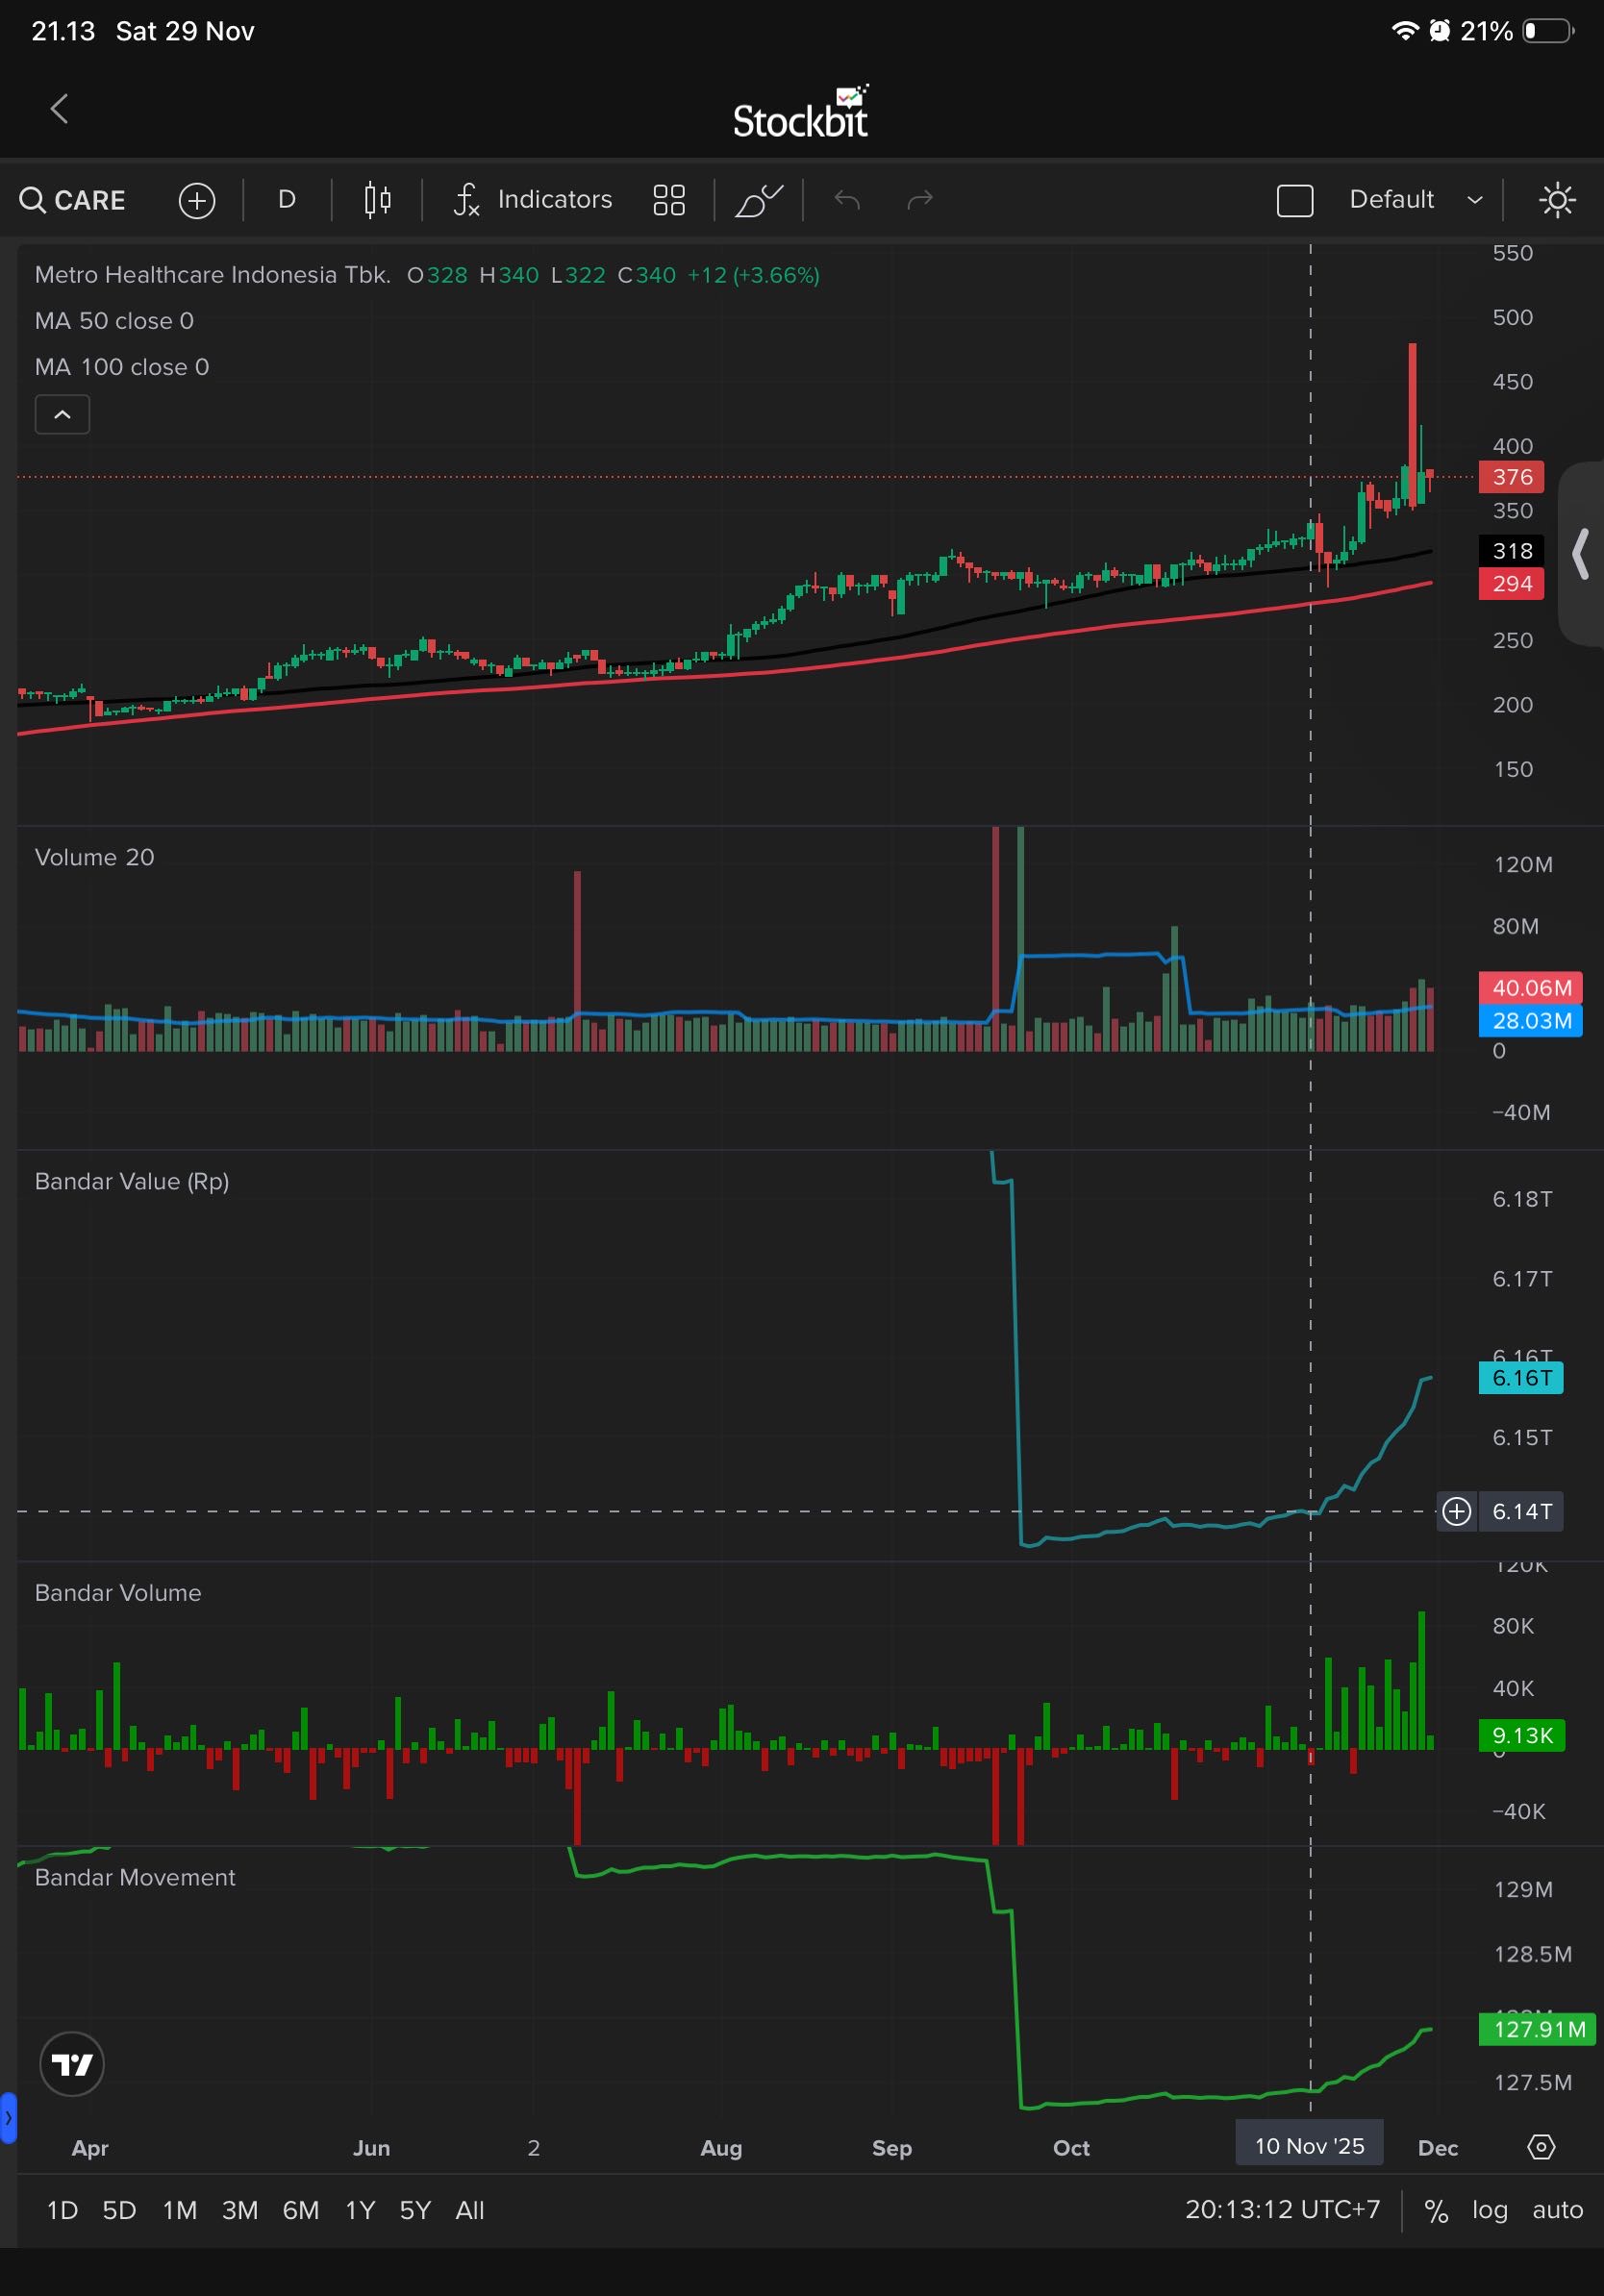Open symbol search for CARE
The image size is (1604, 2296).
(x=73, y=200)
